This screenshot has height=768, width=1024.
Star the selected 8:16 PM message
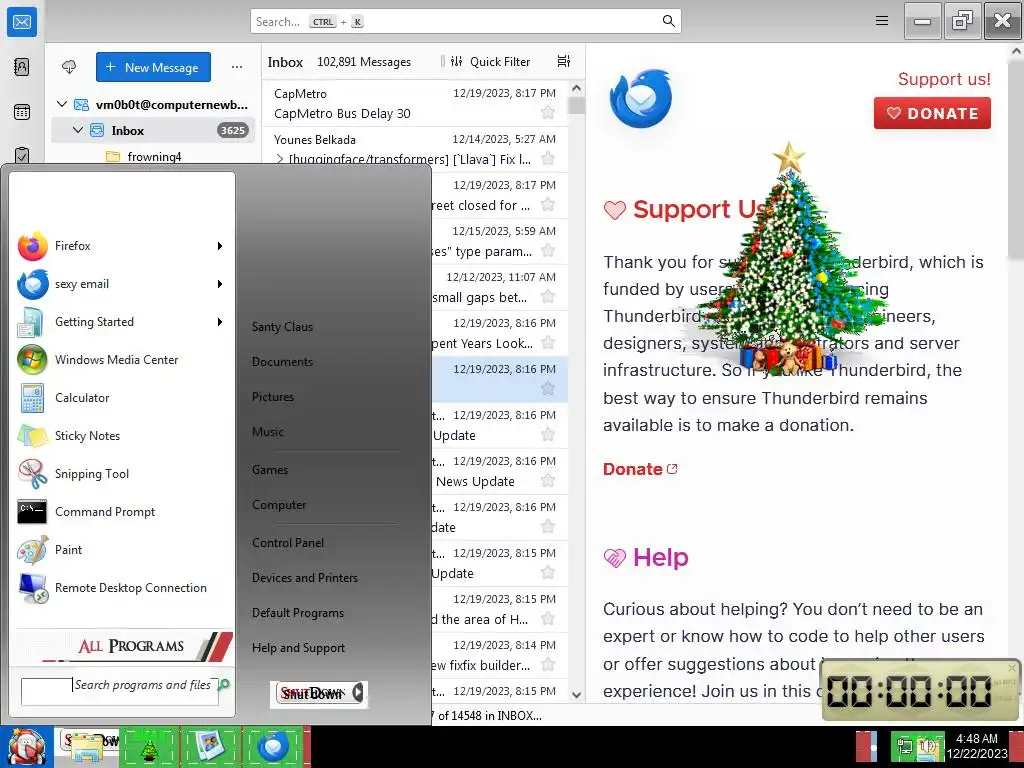[548, 389]
